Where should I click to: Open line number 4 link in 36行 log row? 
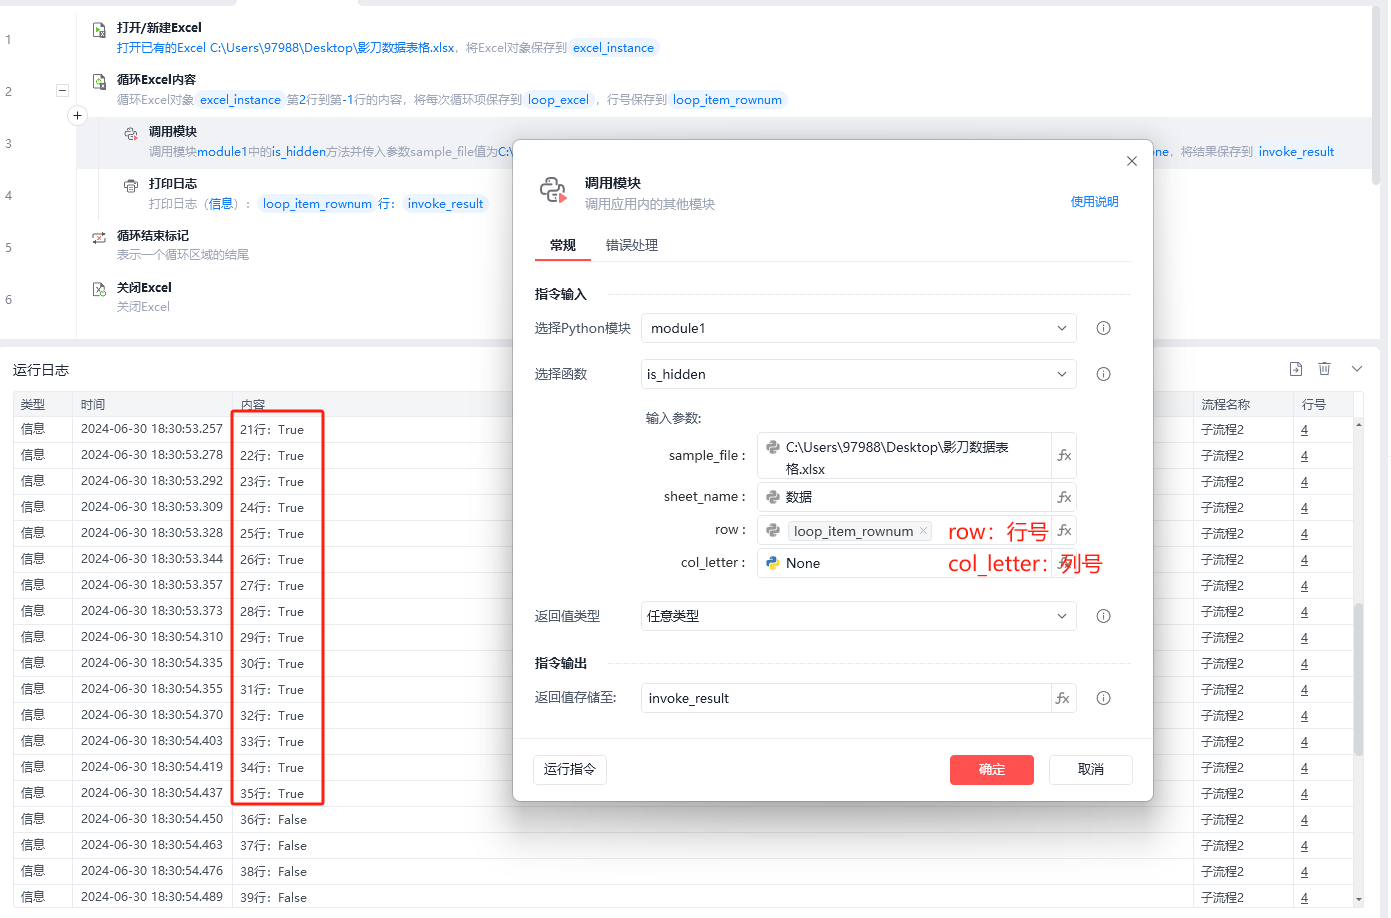click(x=1304, y=820)
